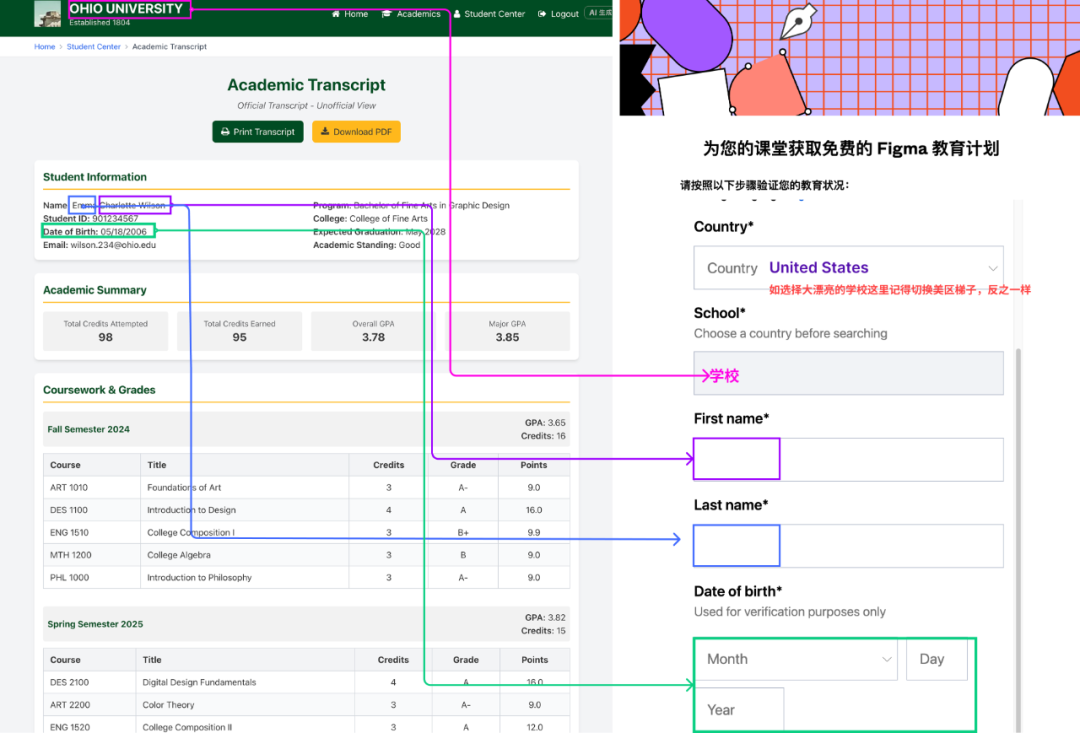The width and height of the screenshot is (1080, 733).
Task: Click the Ohio University logo image
Action: [x=48, y=14]
